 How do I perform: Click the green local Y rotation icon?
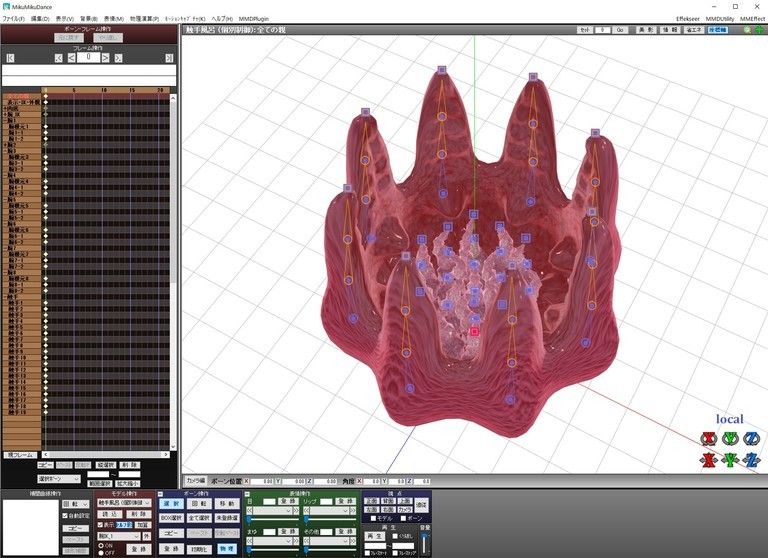tap(730, 438)
